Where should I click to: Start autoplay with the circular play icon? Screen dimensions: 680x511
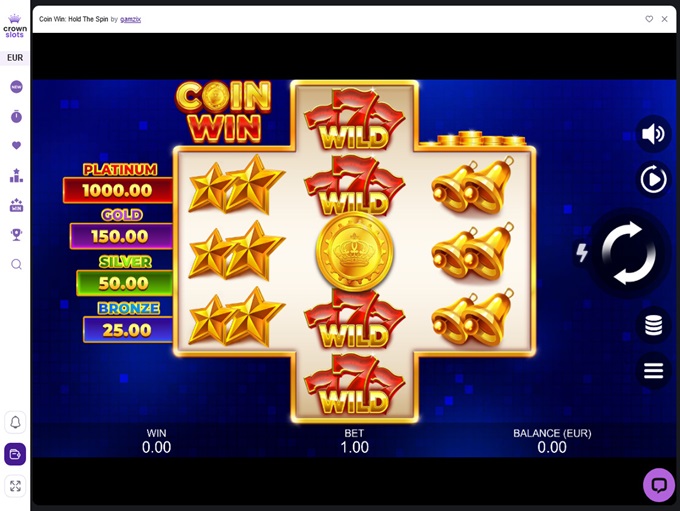point(653,179)
